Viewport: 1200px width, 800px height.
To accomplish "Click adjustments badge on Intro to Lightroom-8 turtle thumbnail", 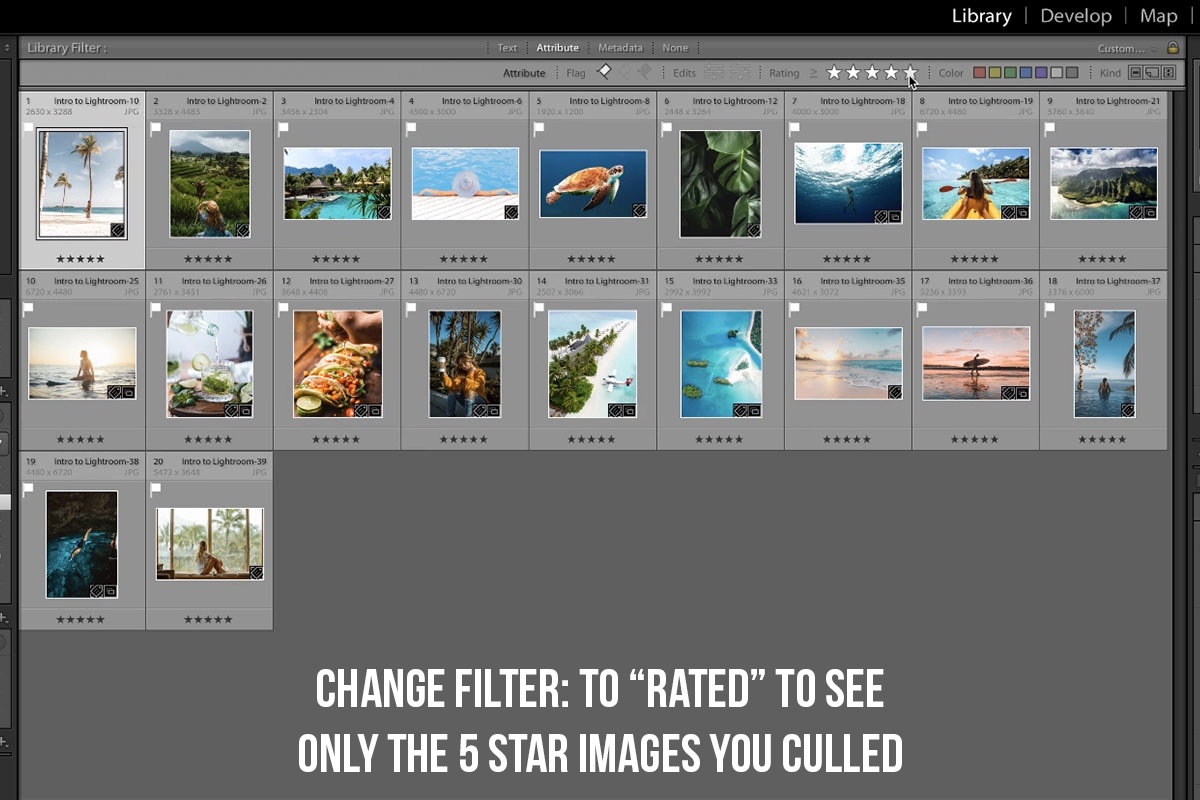I will pos(639,211).
